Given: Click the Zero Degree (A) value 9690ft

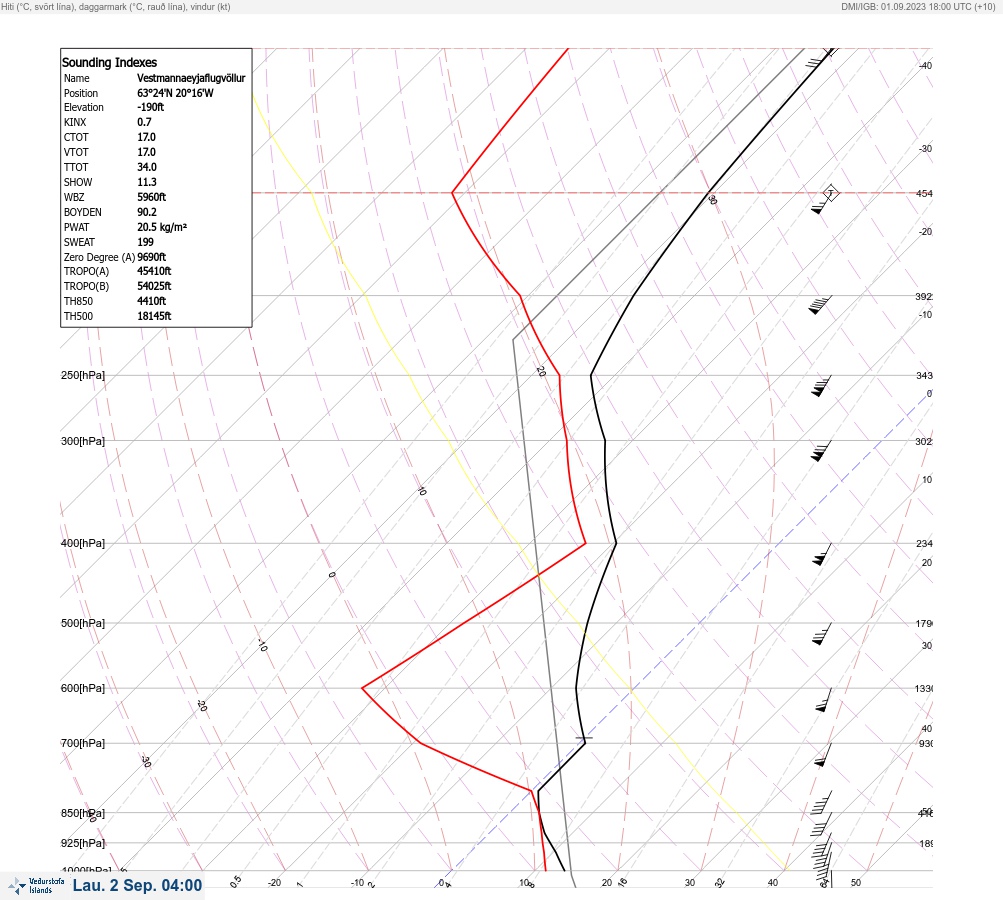Looking at the screenshot, I should pos(152,257).
